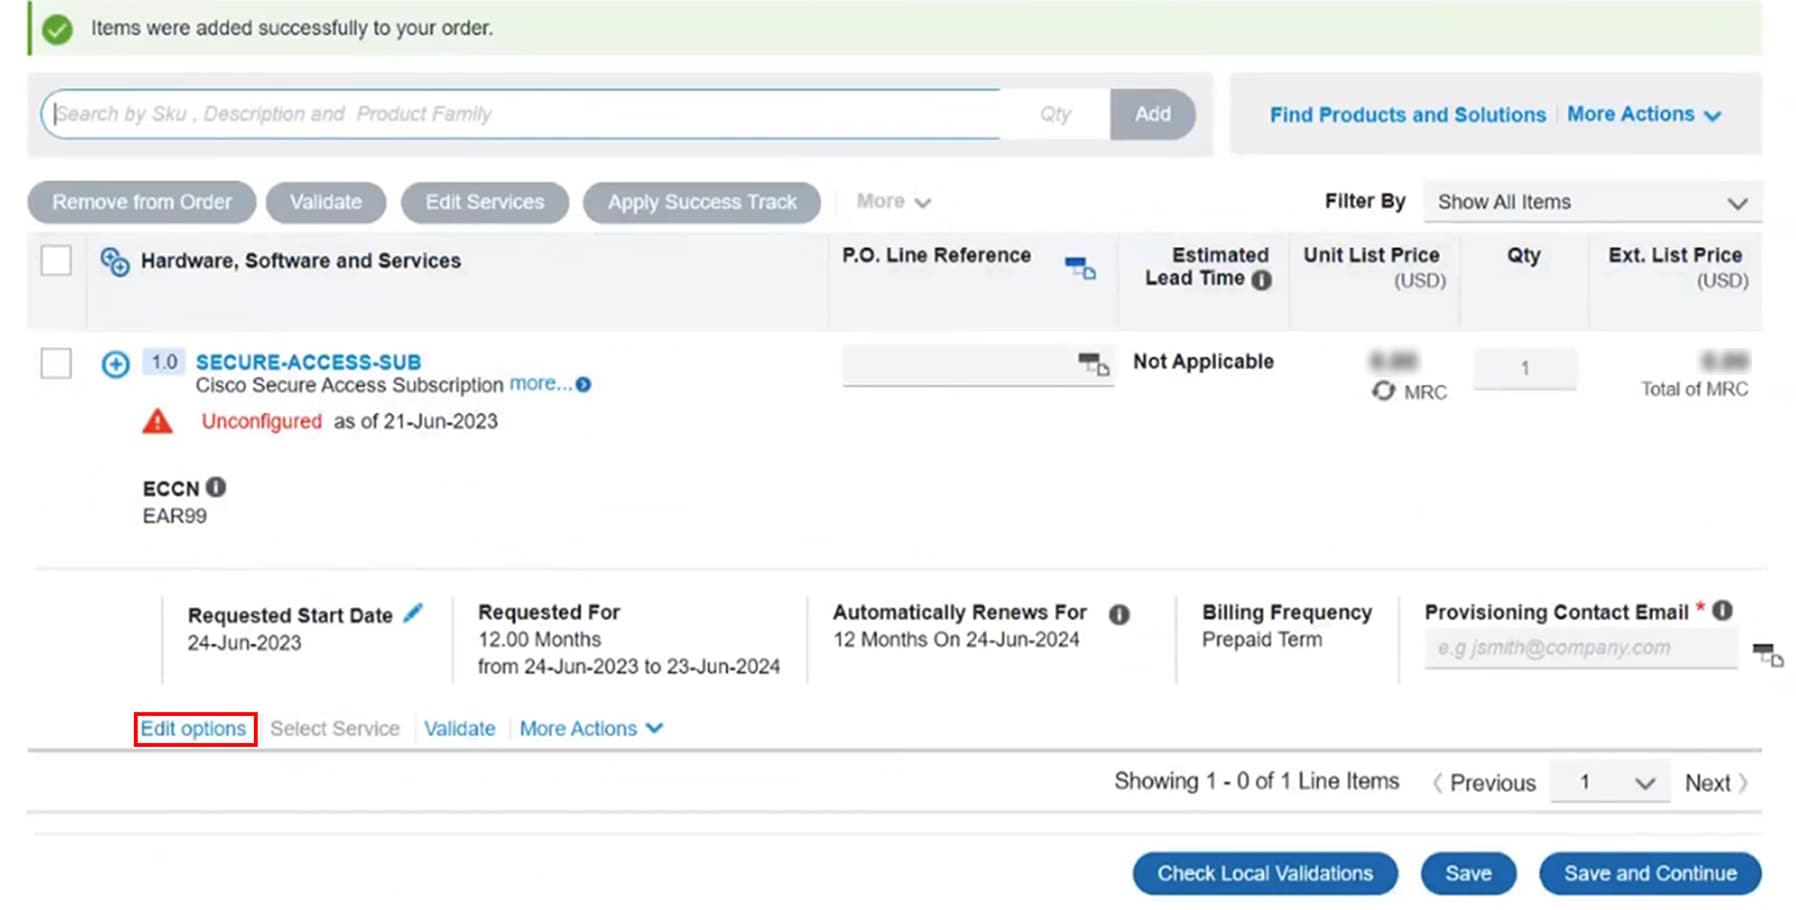Edit Requested Start Date with pencil icon
This screenshot has width=1796, height=910.
tap(413, 613)
